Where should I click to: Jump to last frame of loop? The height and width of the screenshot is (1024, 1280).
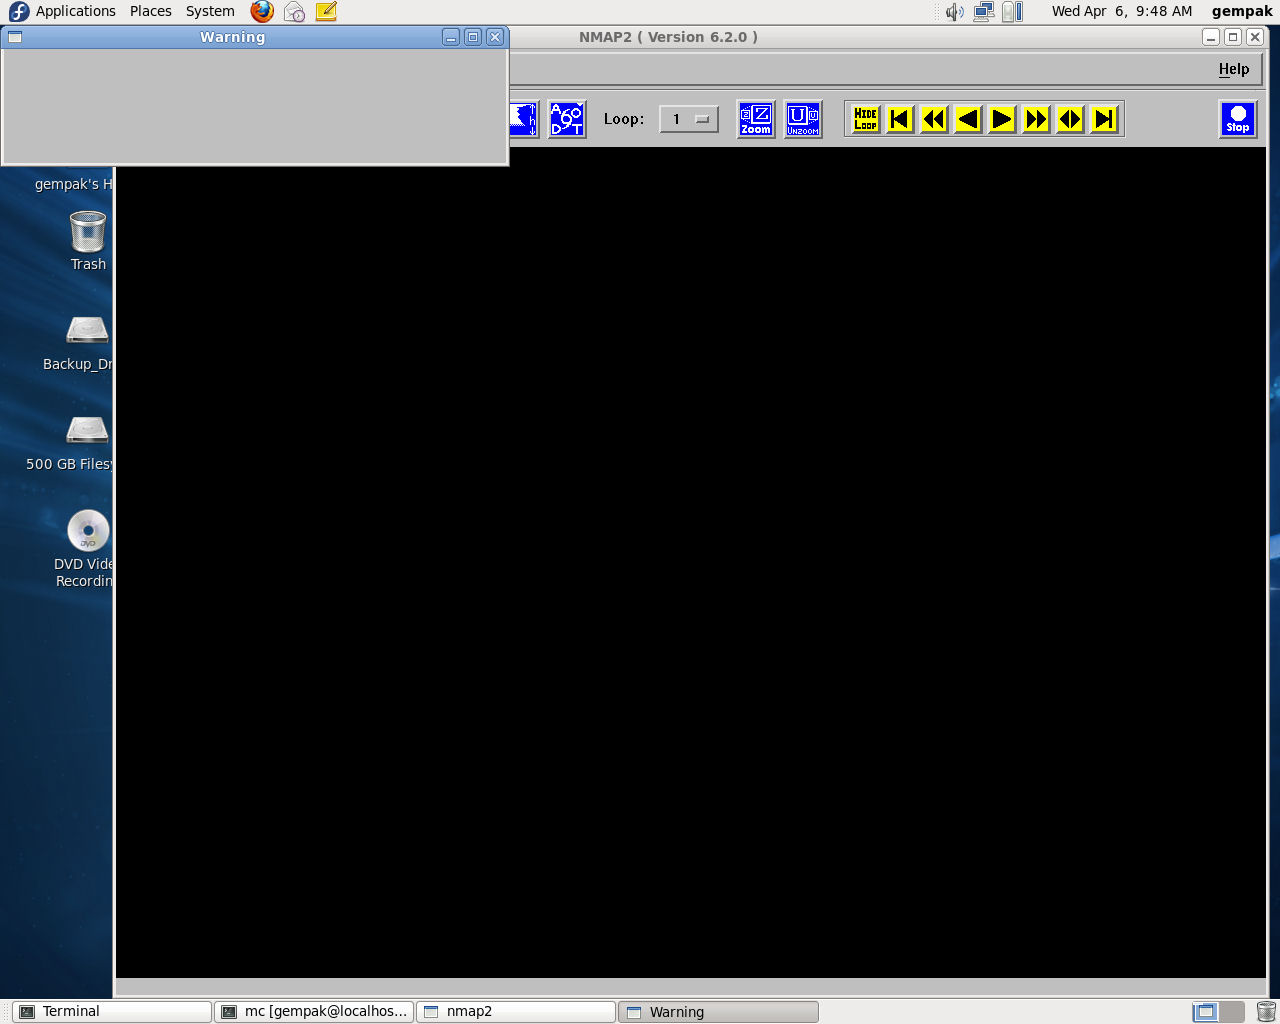tap(1104, 119)
